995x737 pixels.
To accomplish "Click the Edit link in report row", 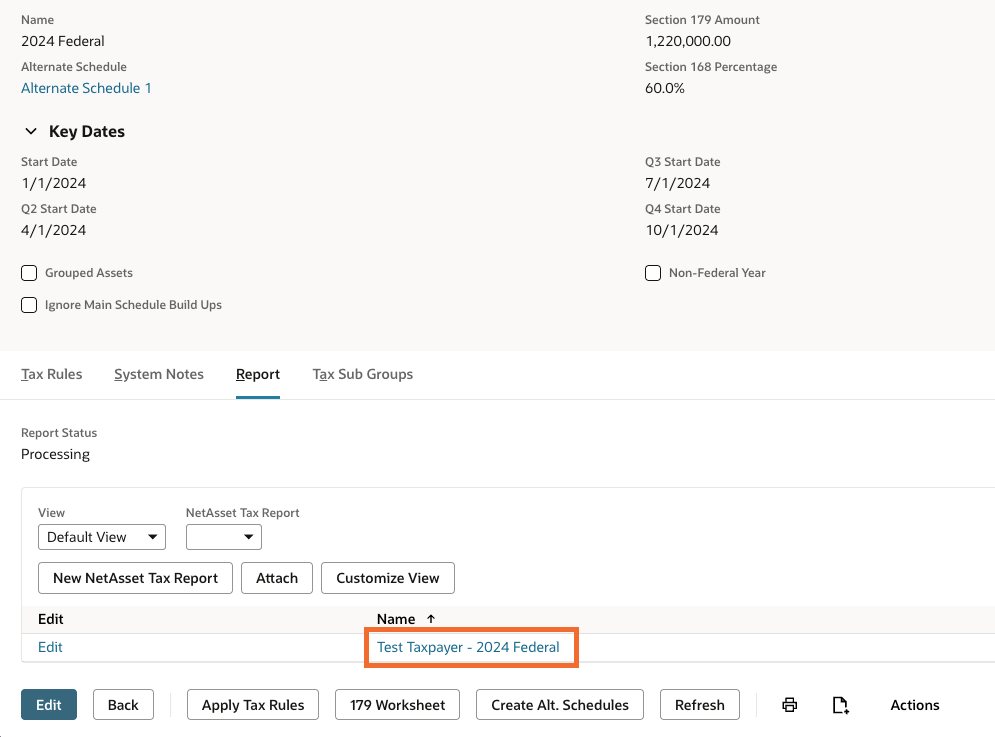I will click(50, 647).
